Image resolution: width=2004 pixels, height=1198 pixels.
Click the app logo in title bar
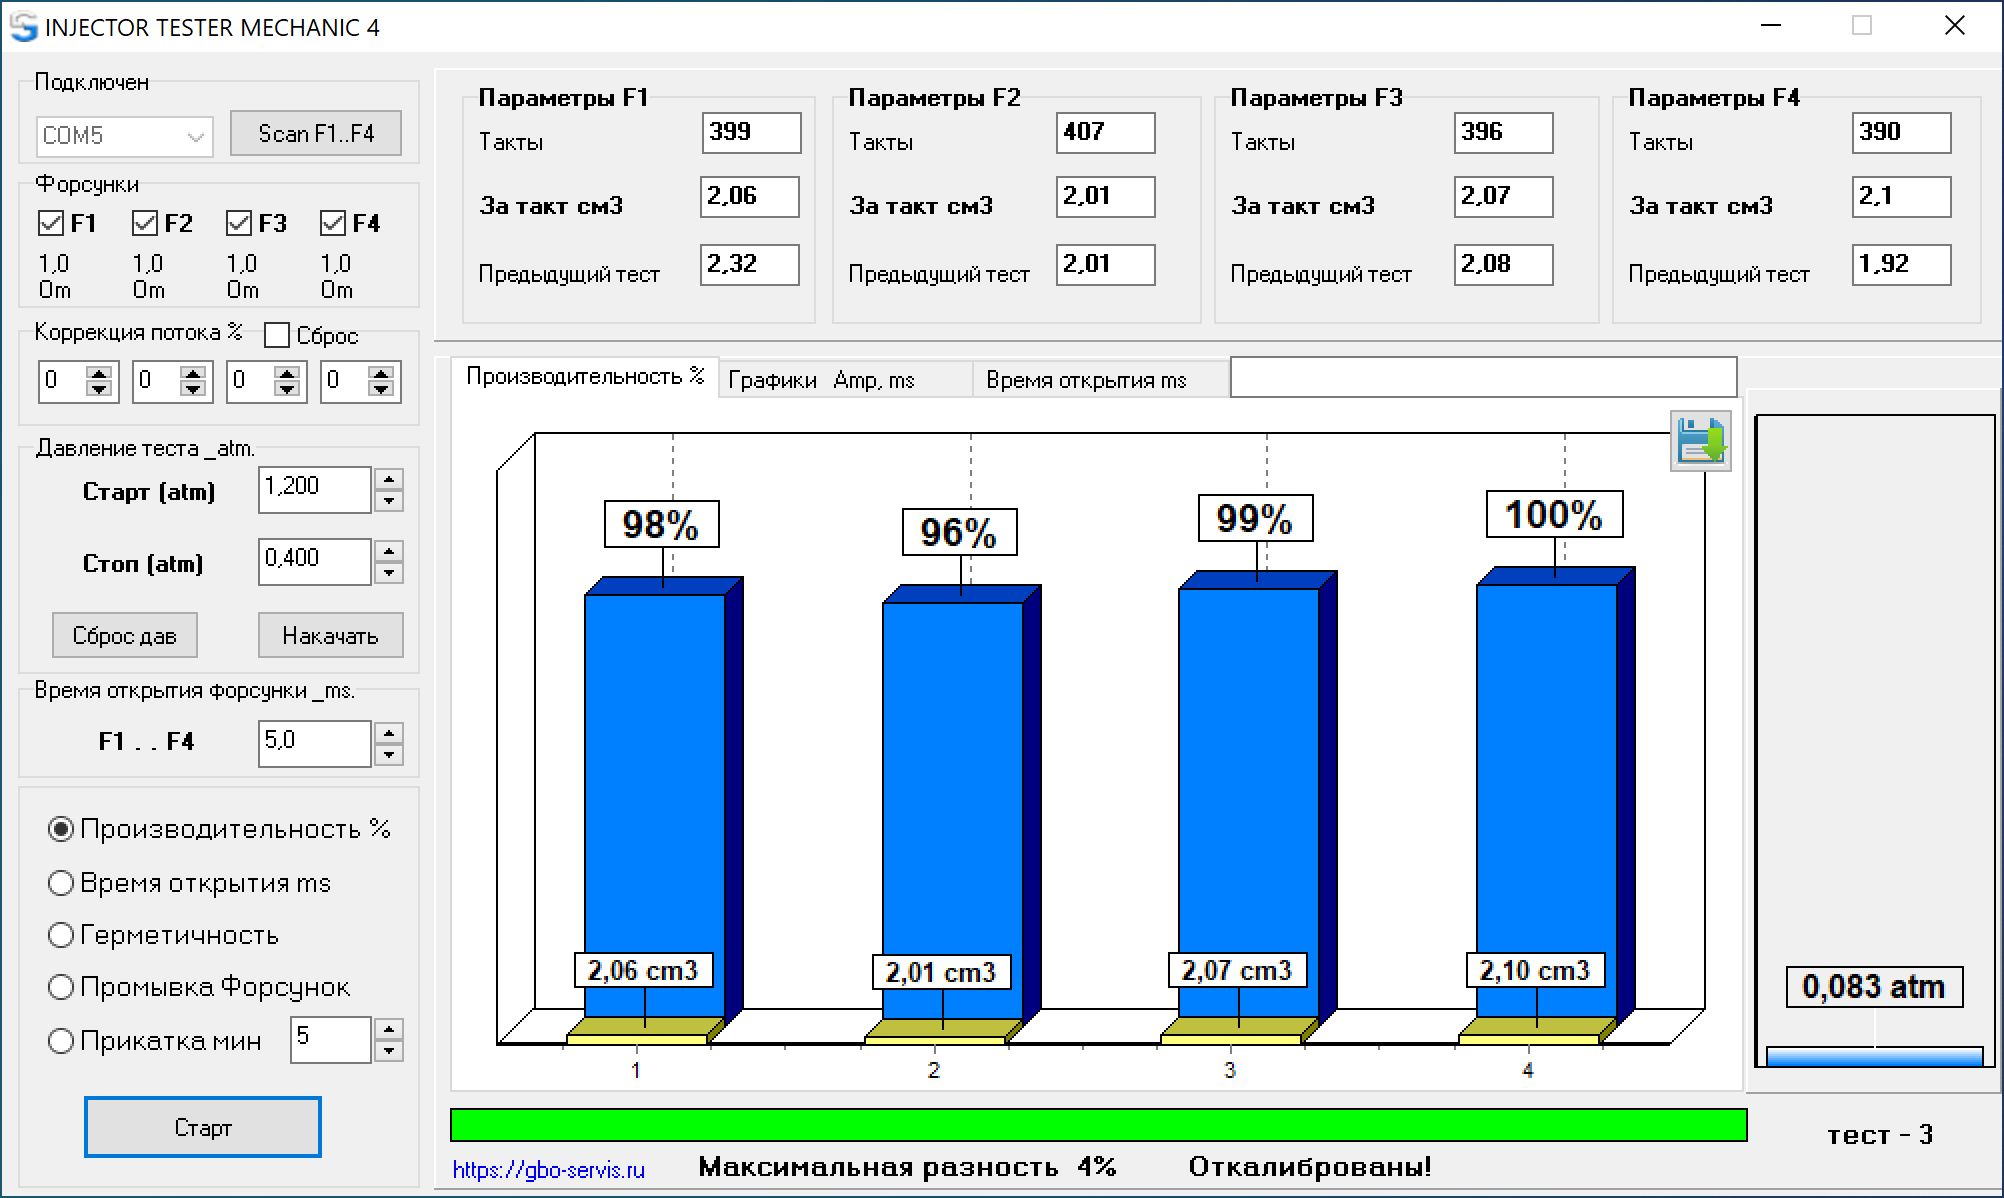[22, 27]
